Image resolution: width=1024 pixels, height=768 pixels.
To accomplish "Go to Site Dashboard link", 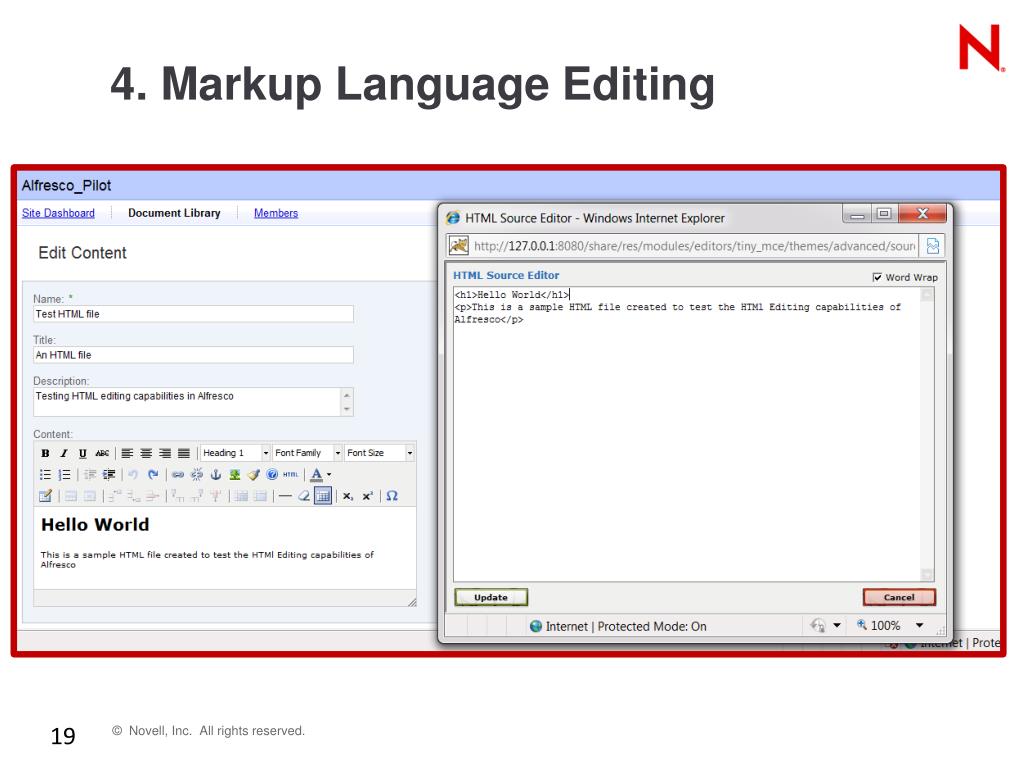I will [x=58, y=213].
